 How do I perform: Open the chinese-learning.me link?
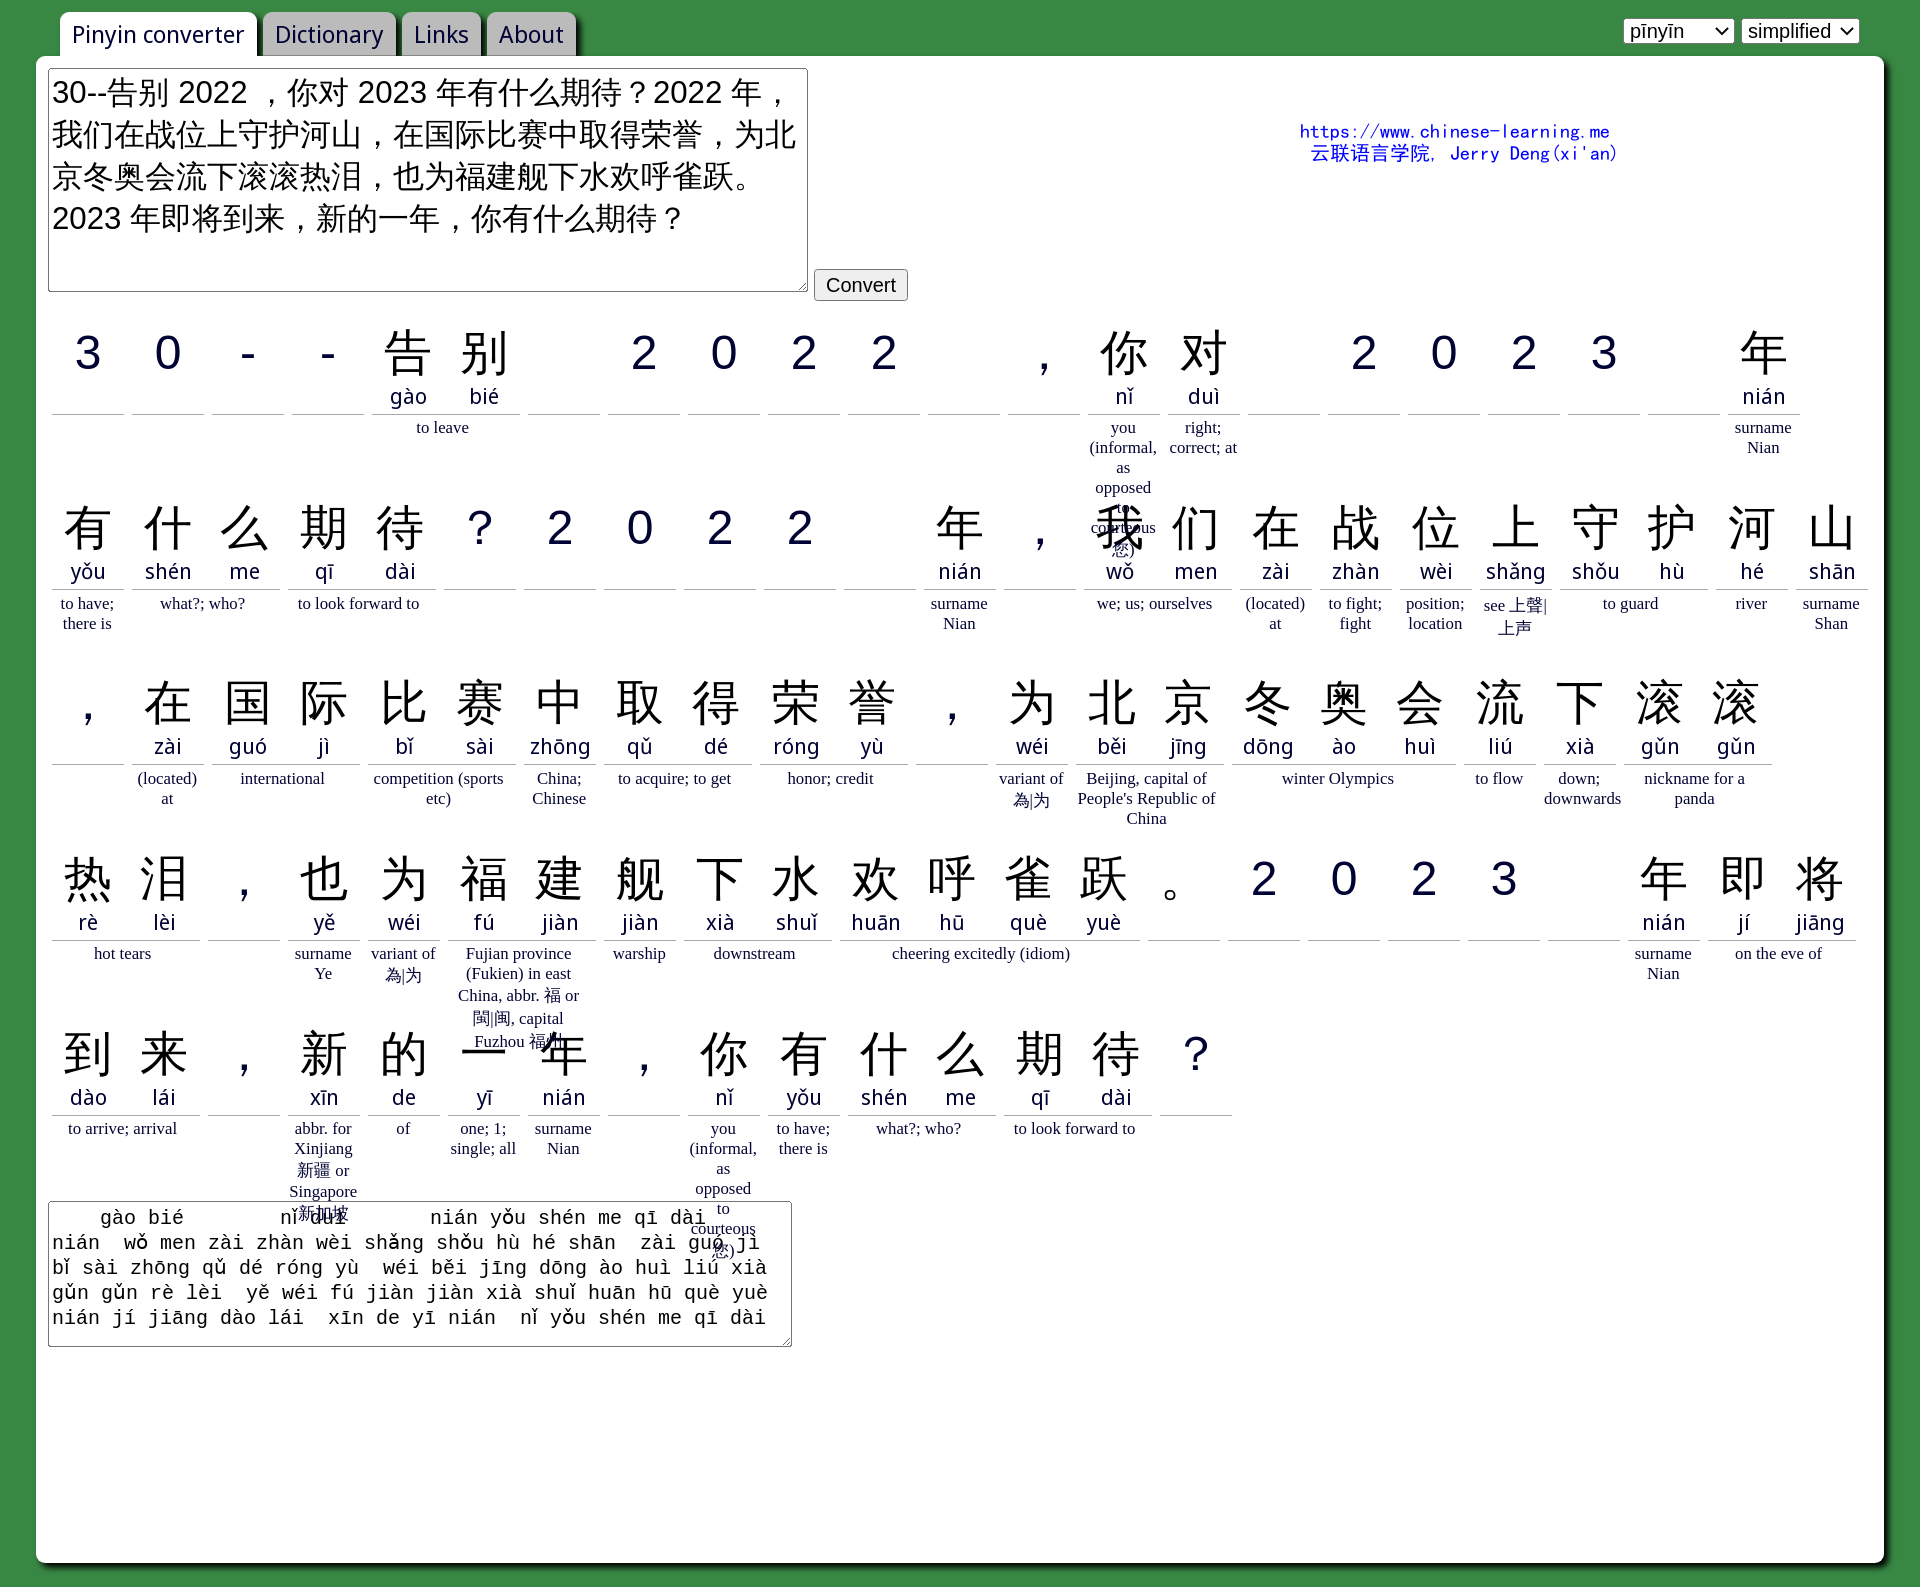click(1454, 131)
